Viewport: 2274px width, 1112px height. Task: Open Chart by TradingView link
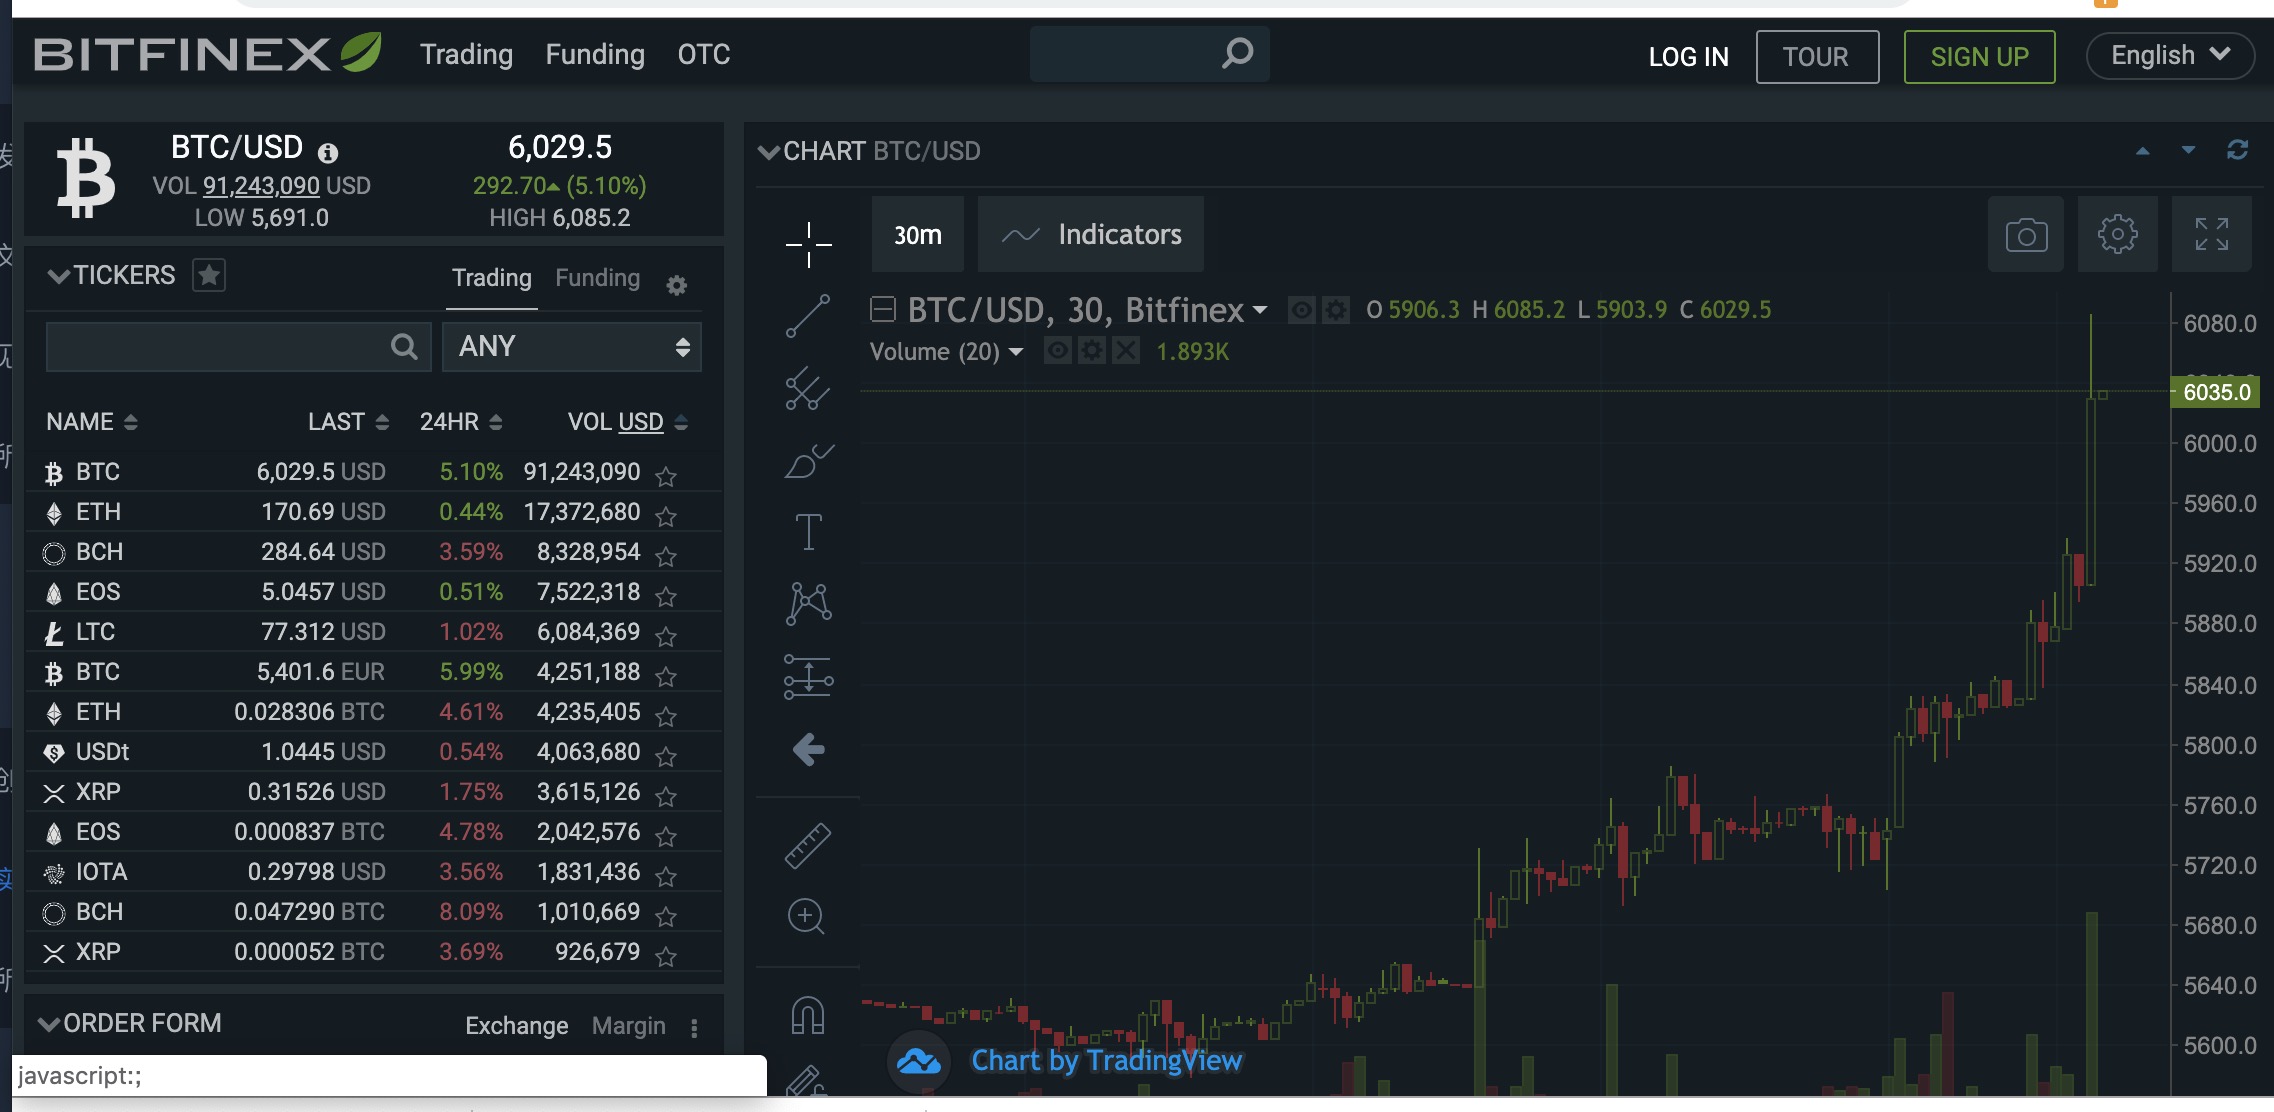pos(1106,1061)
